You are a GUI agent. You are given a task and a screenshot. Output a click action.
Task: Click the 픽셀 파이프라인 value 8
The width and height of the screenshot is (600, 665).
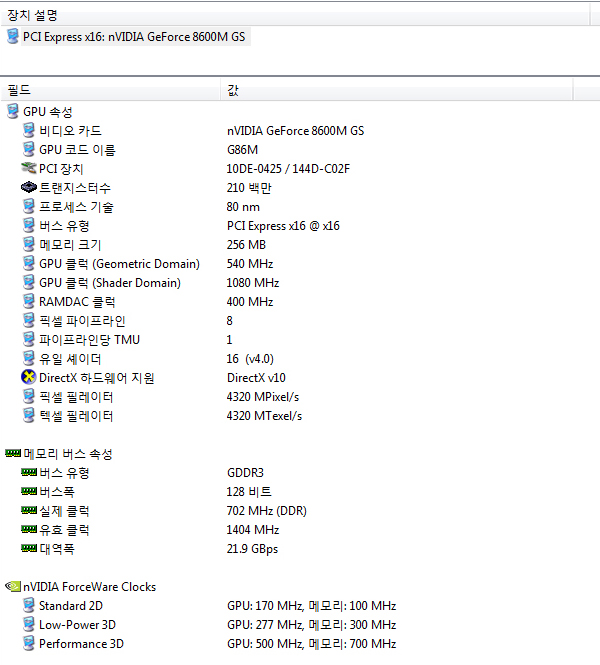(229, 321)
